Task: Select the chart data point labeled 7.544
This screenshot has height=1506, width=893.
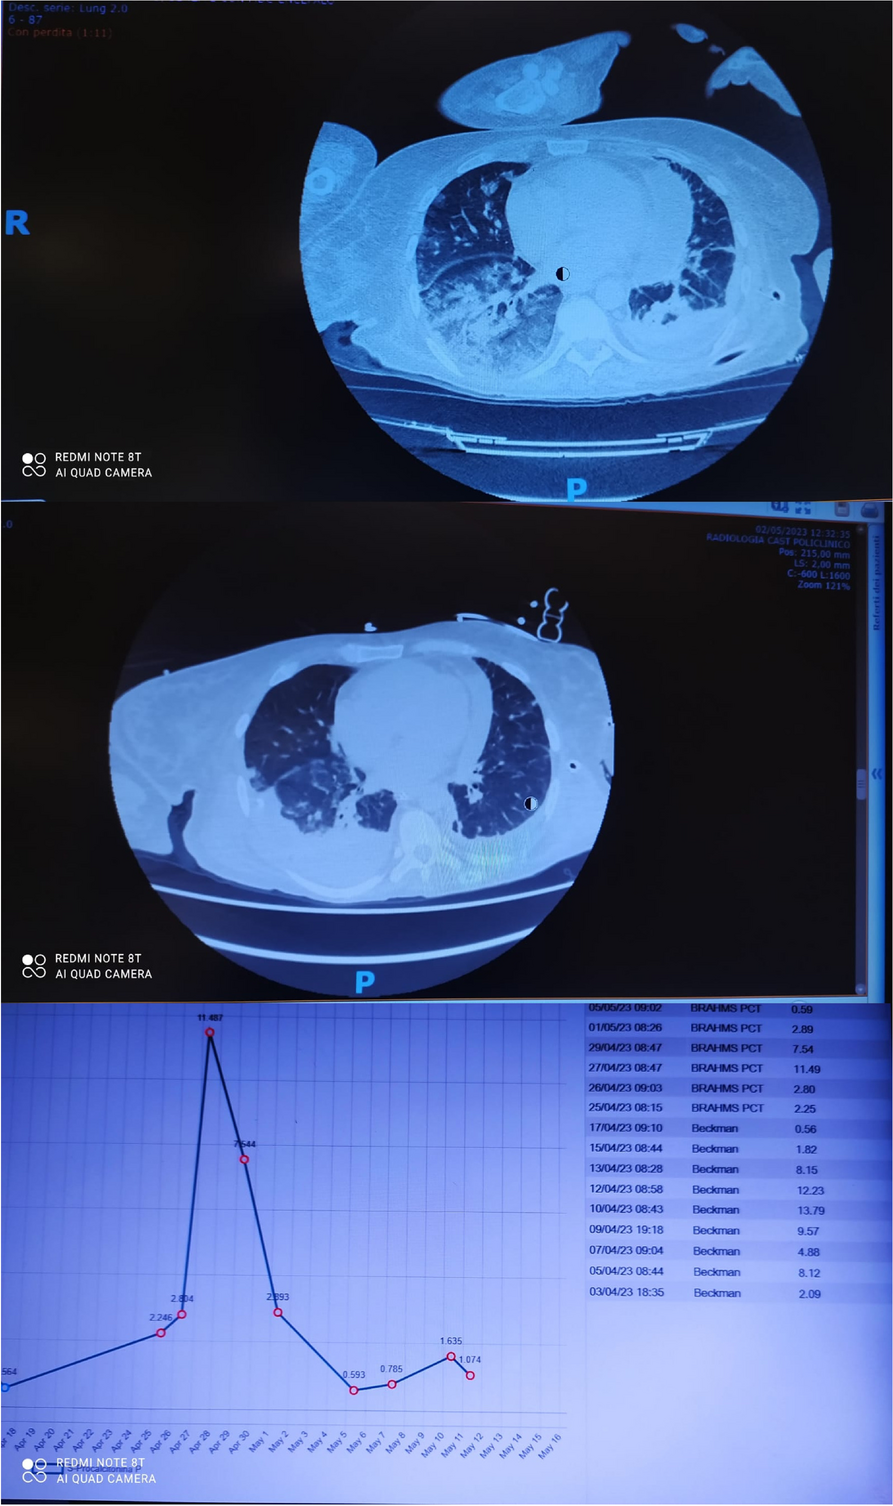Action: (244, 1159)
